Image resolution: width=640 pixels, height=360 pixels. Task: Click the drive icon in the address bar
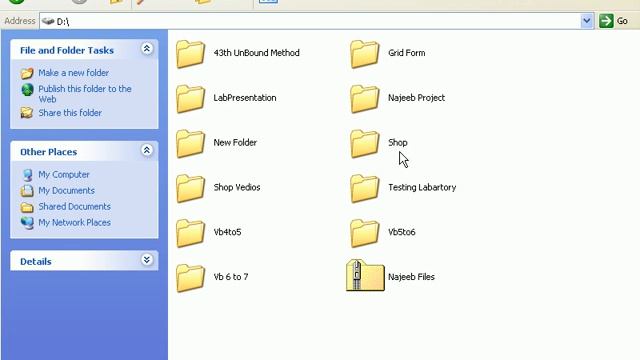click(x=48, y=21)
